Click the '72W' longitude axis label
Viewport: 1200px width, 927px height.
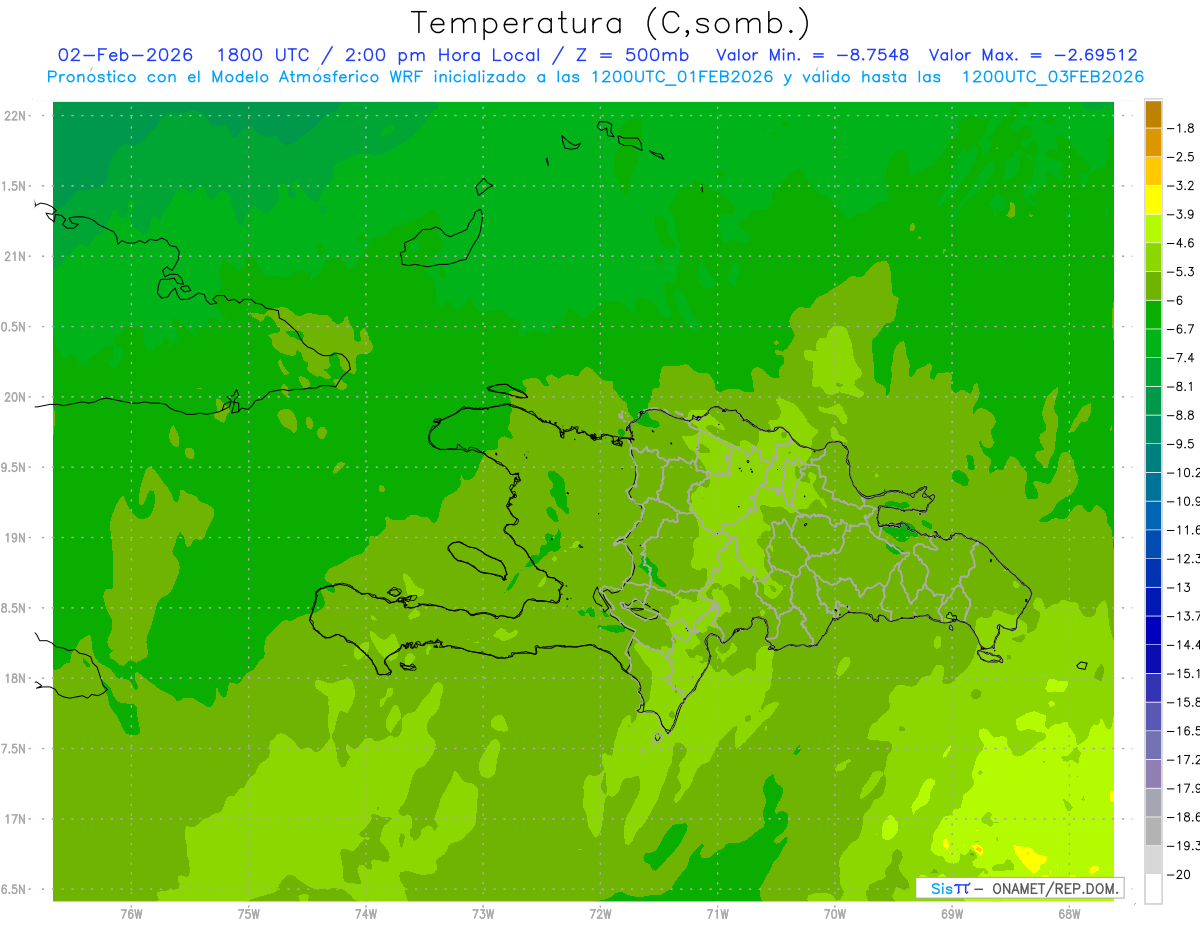coord(600,913)
